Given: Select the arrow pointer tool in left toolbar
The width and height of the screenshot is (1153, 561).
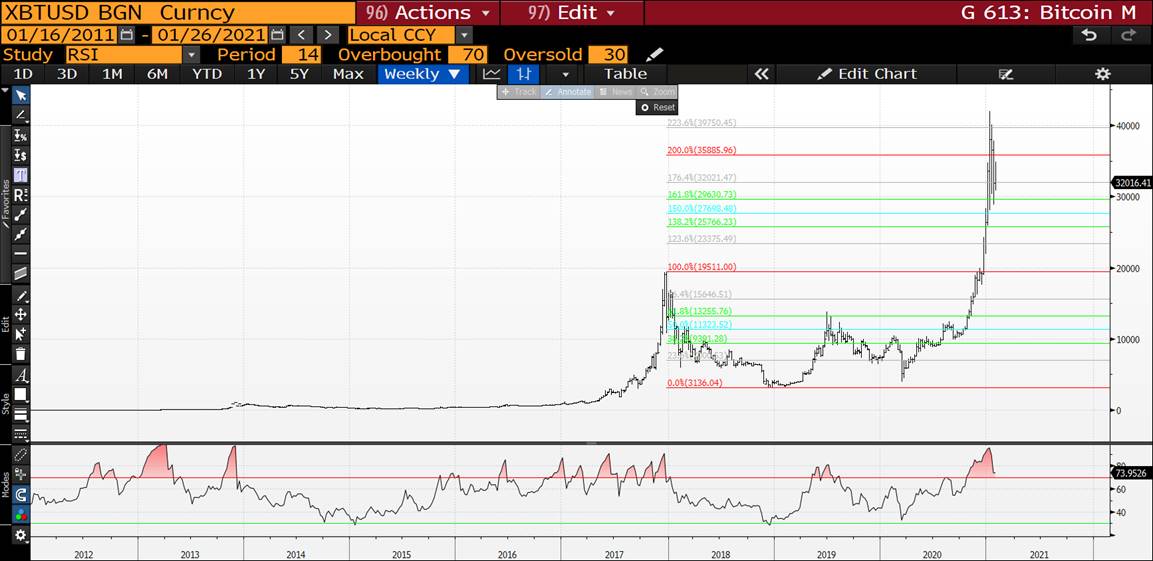Looking at the screenshot, I should (21, 96).
